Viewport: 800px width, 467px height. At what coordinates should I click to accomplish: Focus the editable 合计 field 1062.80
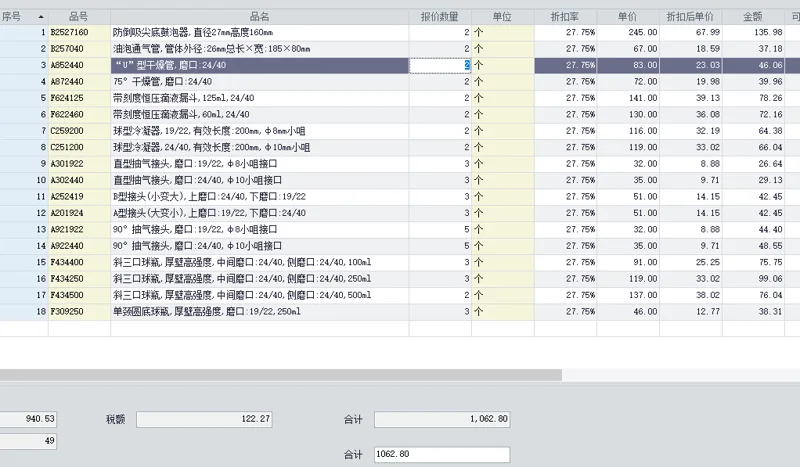tap(442, 454)
